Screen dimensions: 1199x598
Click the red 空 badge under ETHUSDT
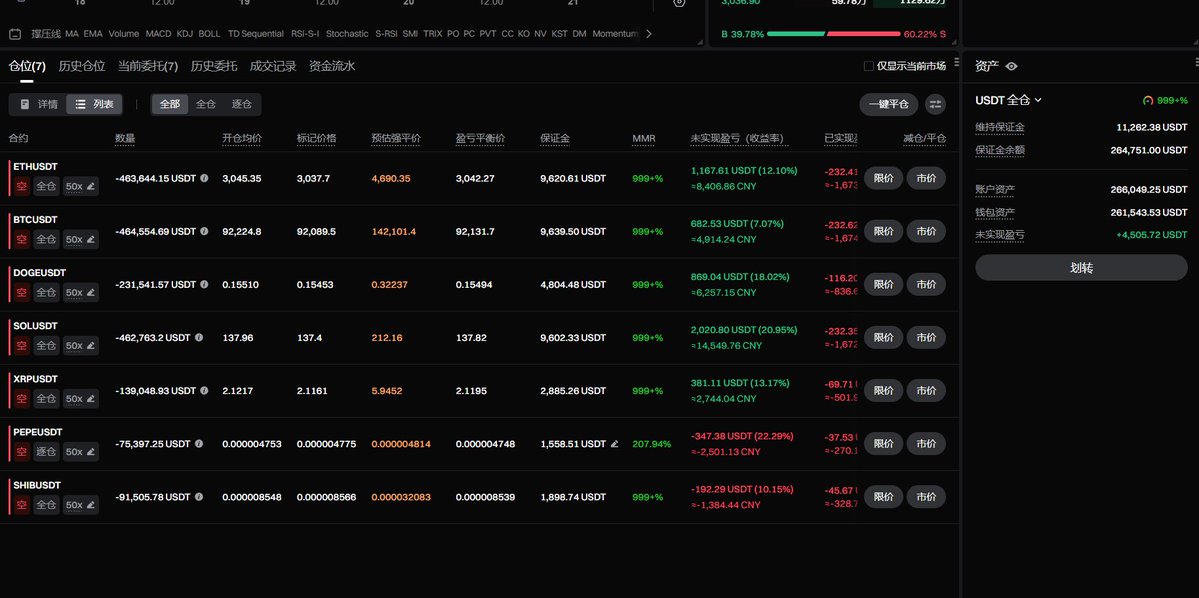point(22,186)
